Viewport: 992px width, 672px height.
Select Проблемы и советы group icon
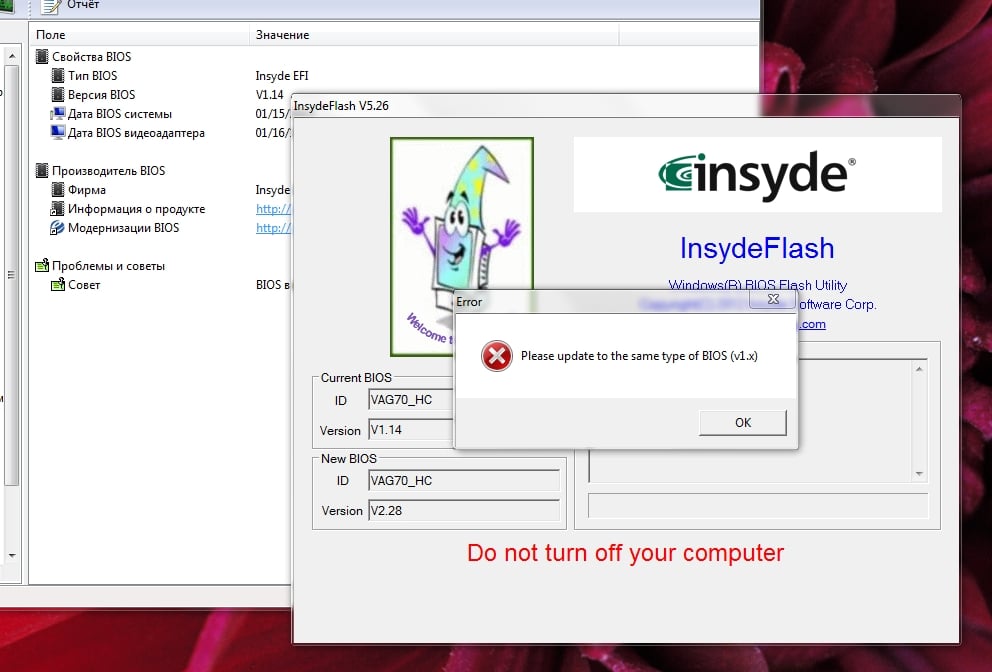[x=42, y=266]
